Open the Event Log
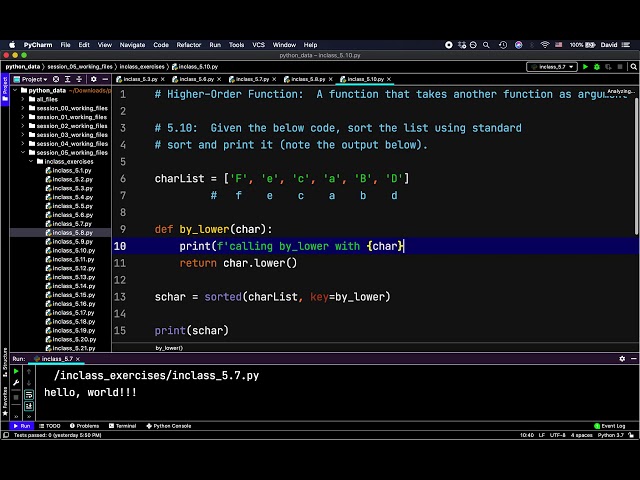Screen dimensions: 640x480 tap(609, 426)
